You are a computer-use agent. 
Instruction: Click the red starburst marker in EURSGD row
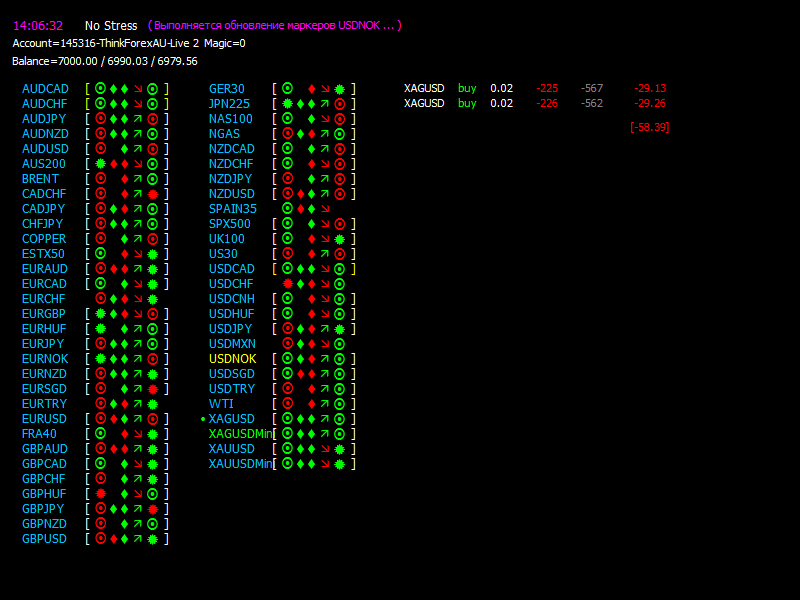click(x=153, y=389)
